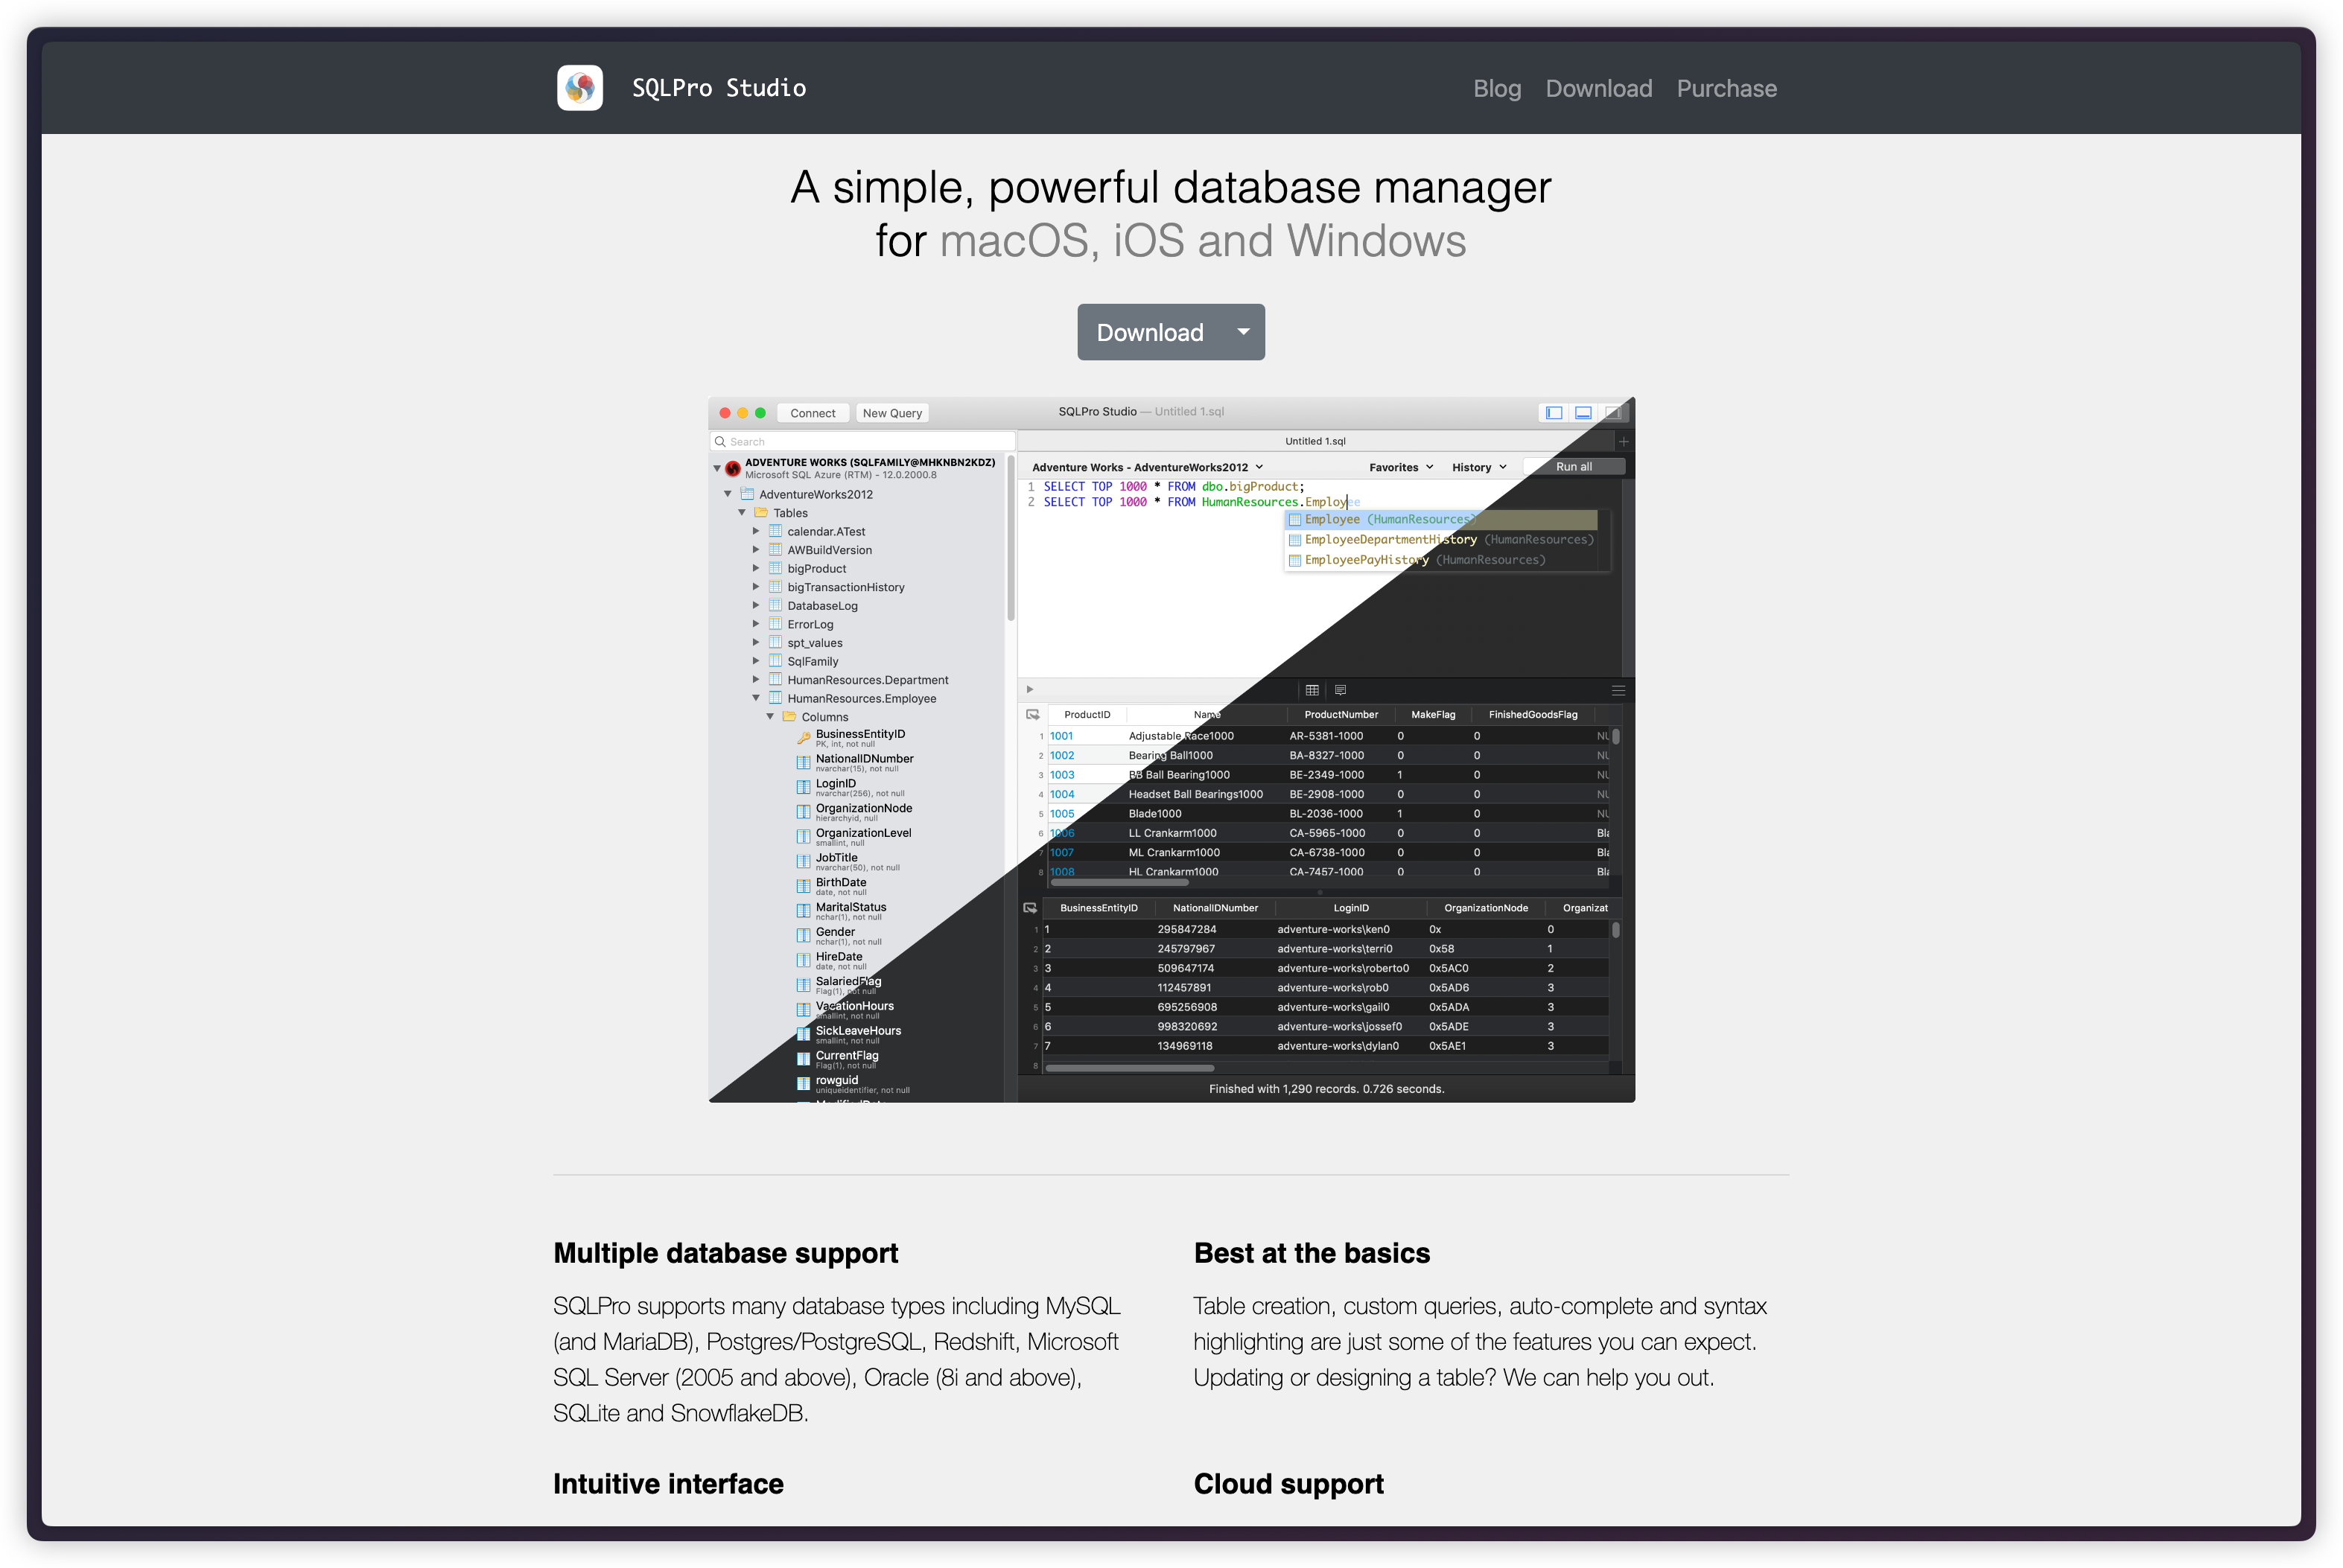
Task: Choose EmployeeDepartmentHistory autocomplete suggestion
Action: [x=1441, y=540]
